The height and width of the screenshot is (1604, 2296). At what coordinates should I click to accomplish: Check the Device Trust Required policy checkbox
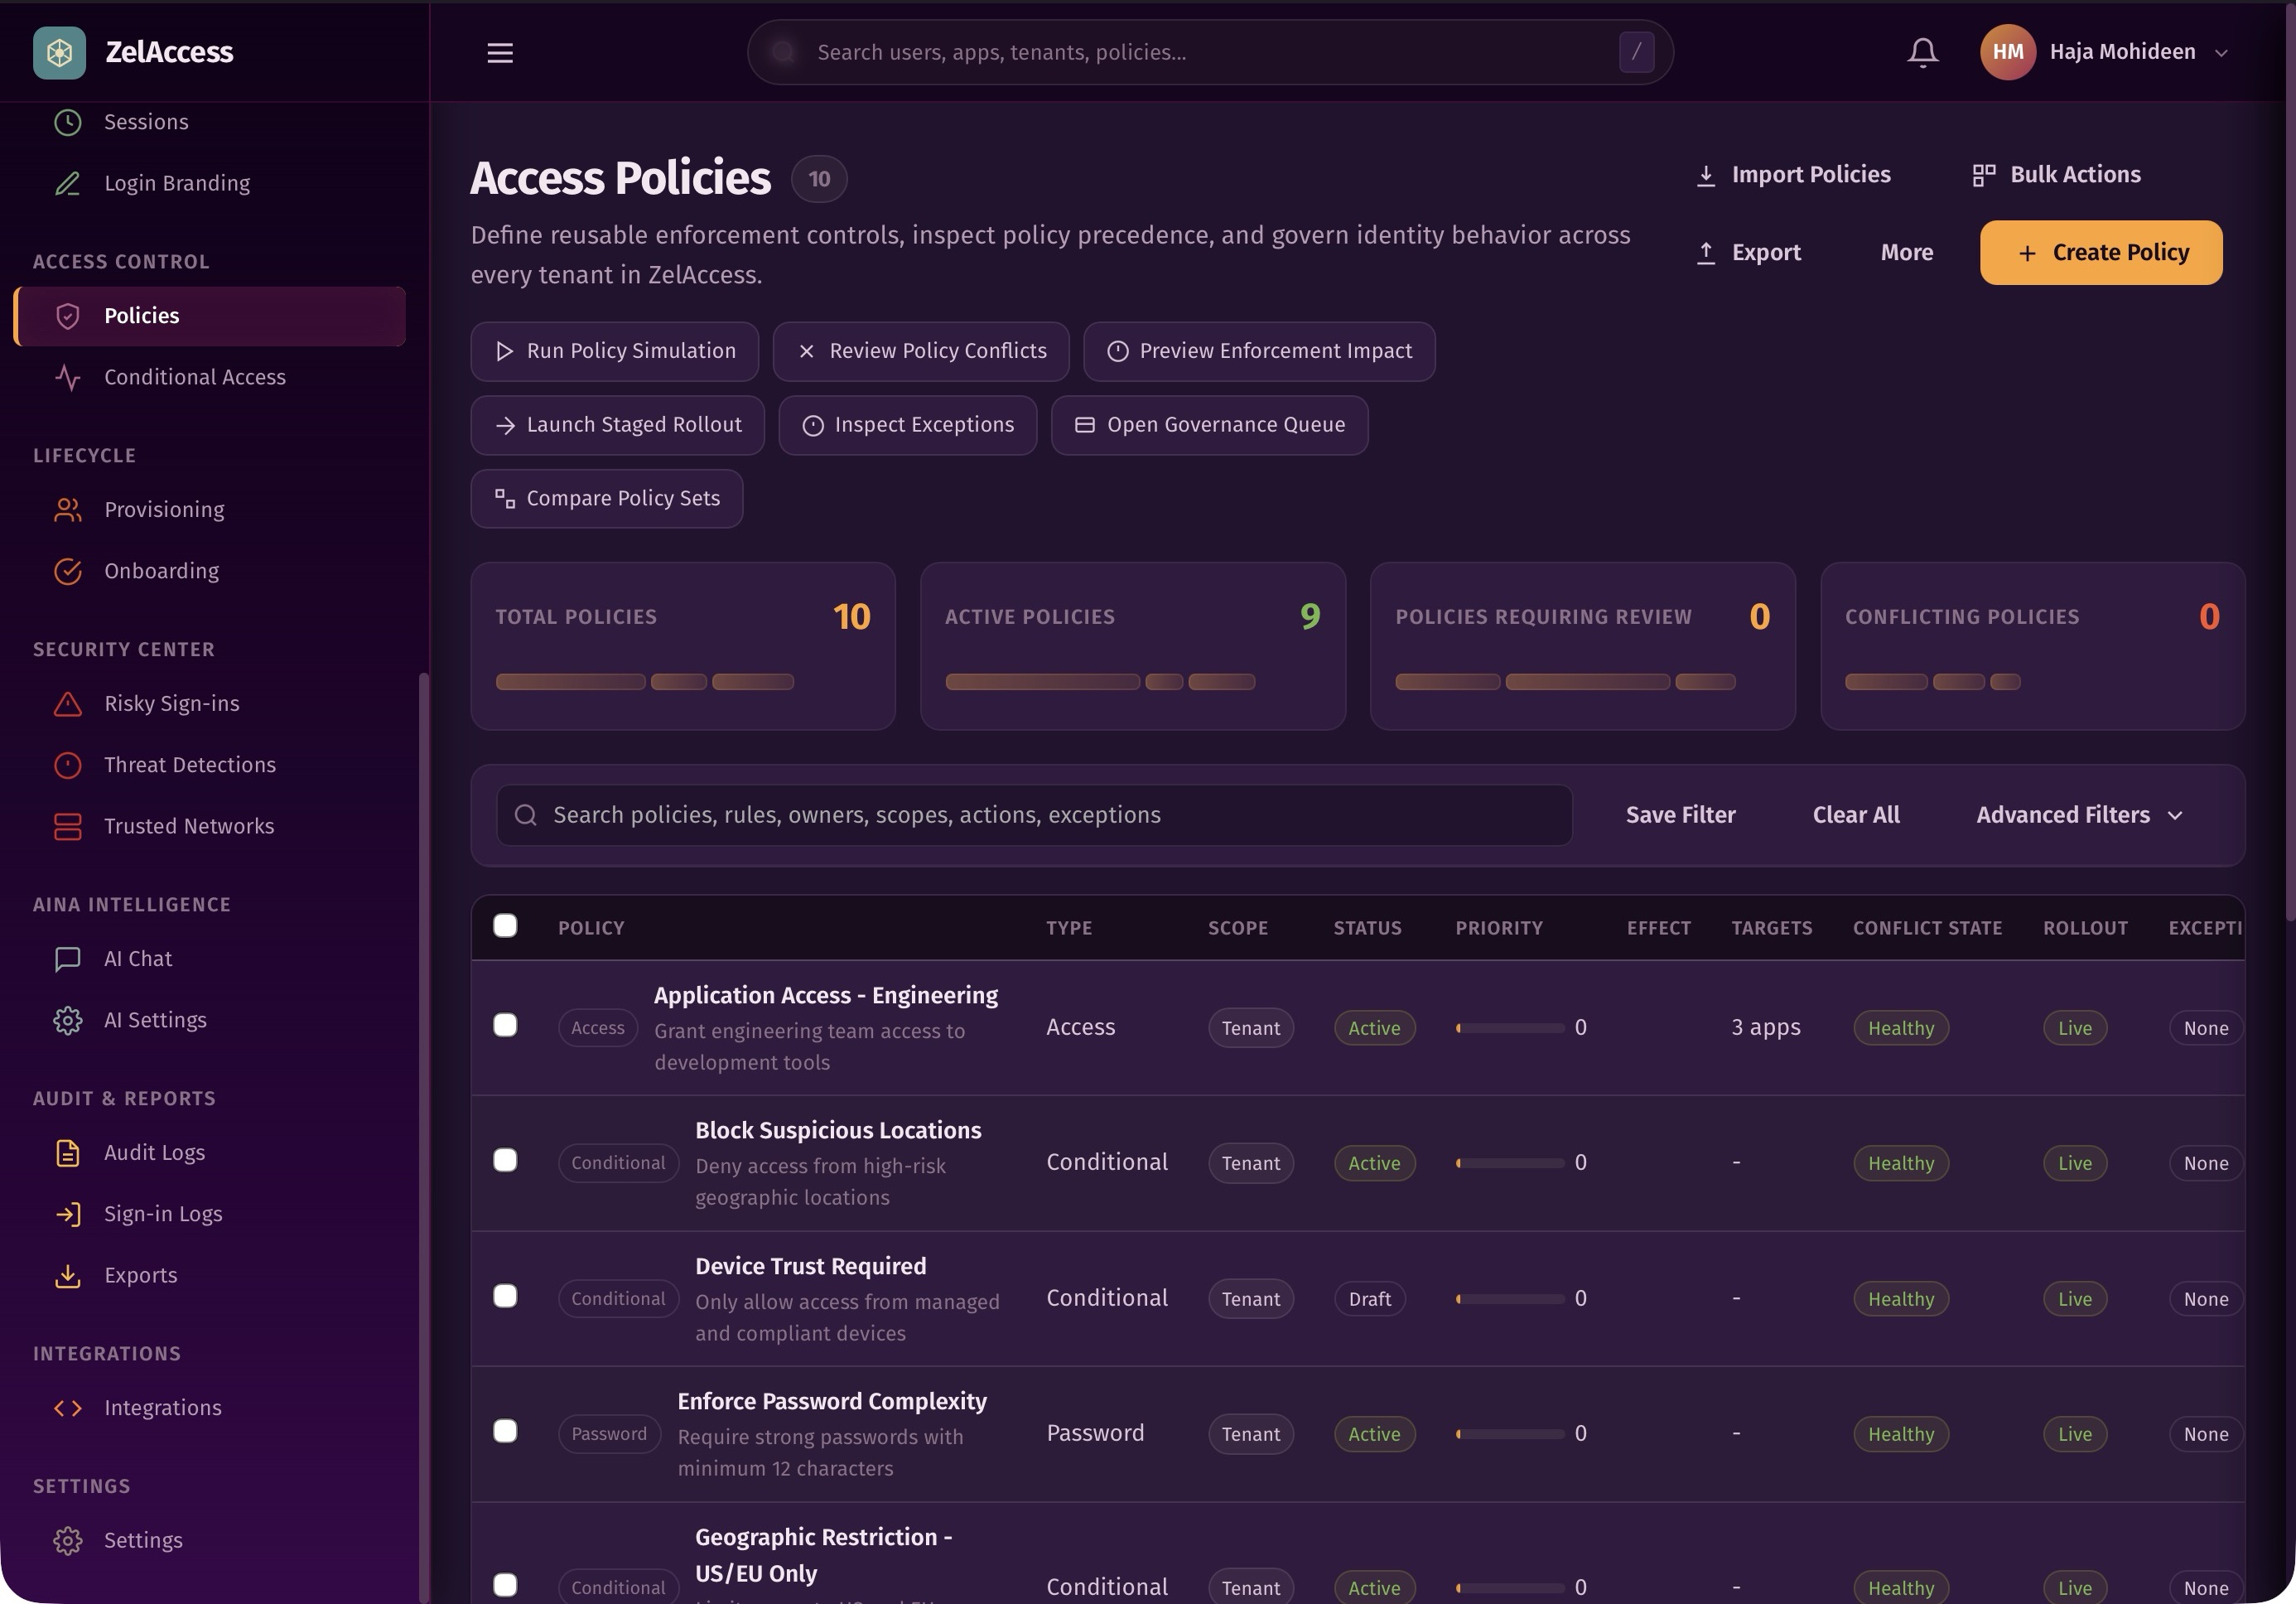point(505,1296)
